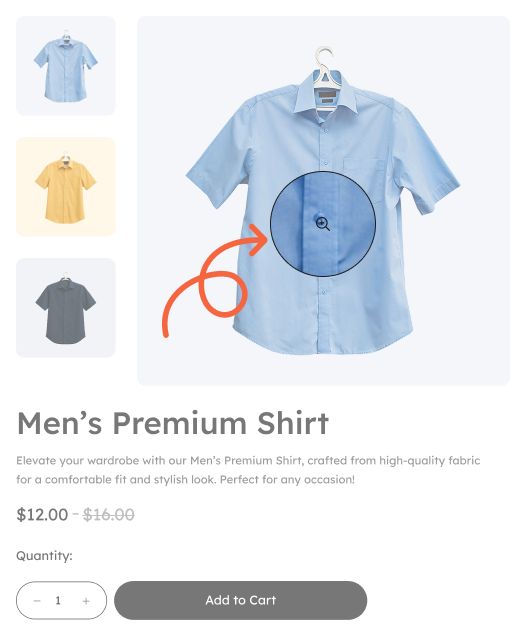Decrease quantity with the minus icon

(37, 600)
